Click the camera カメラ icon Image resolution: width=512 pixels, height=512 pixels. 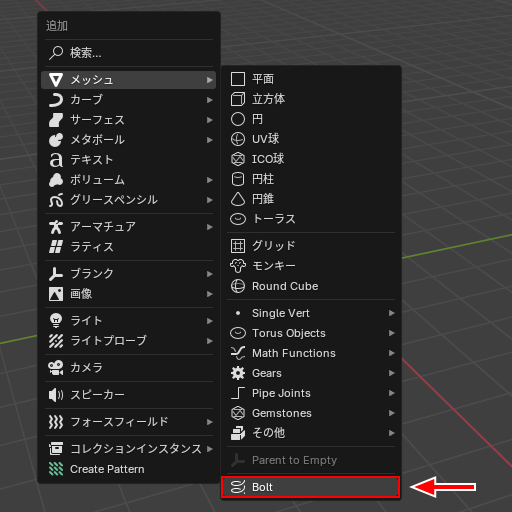(56, 367)
